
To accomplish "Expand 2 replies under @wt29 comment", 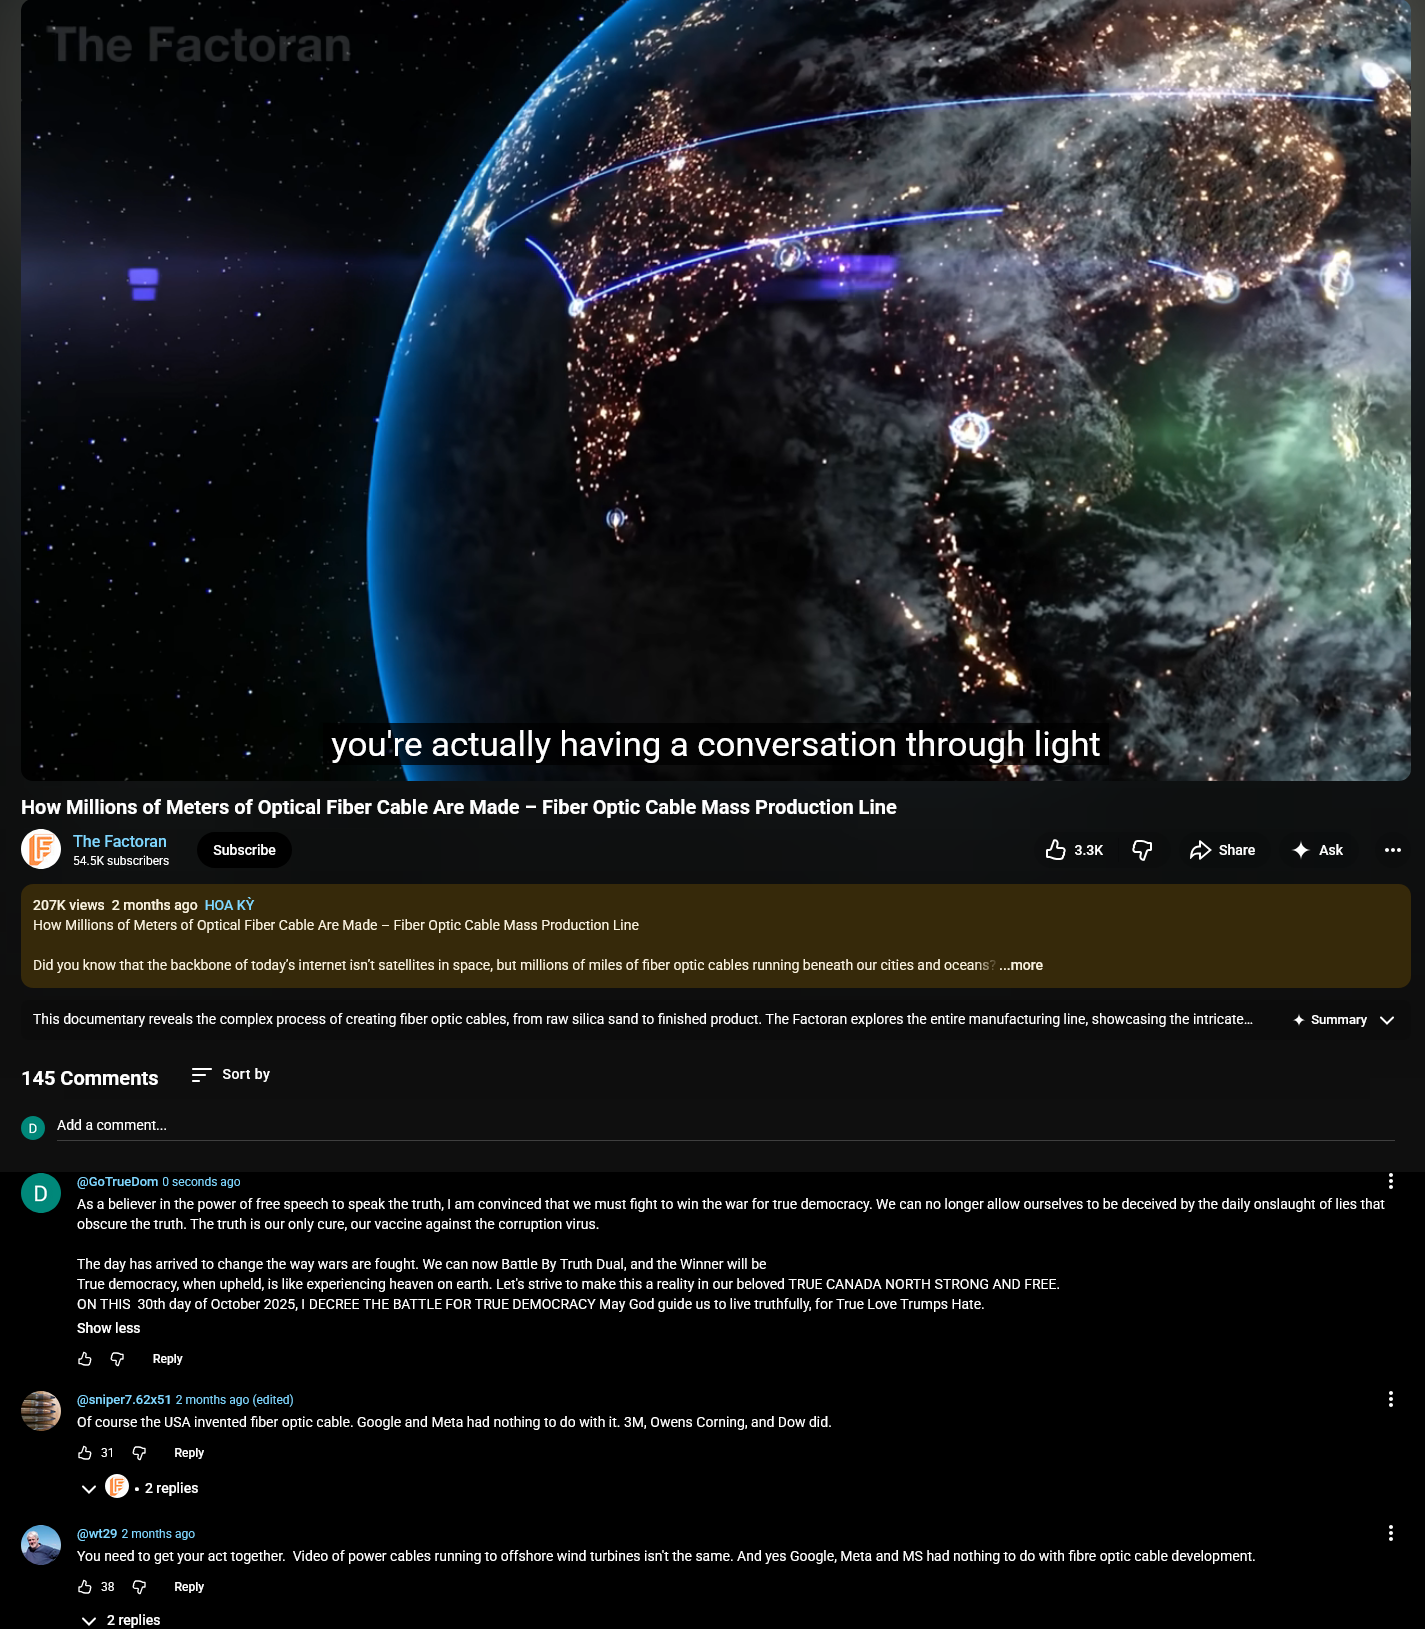I will pos(120,1620).
